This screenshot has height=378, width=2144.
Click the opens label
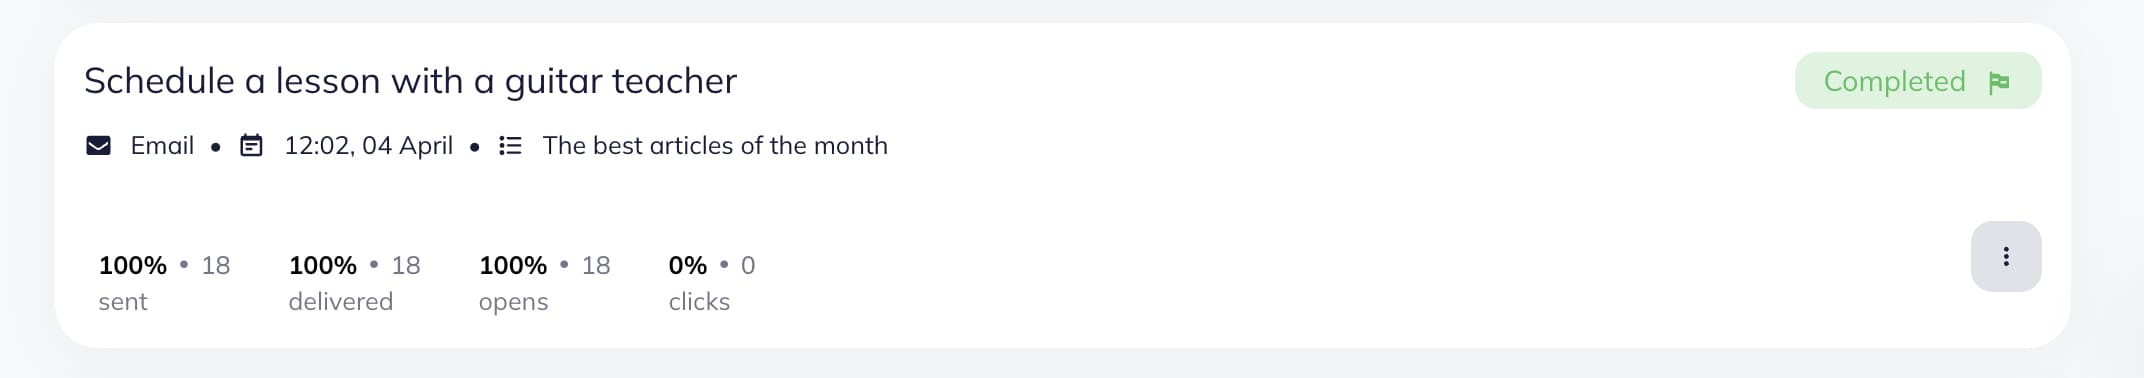514,302
